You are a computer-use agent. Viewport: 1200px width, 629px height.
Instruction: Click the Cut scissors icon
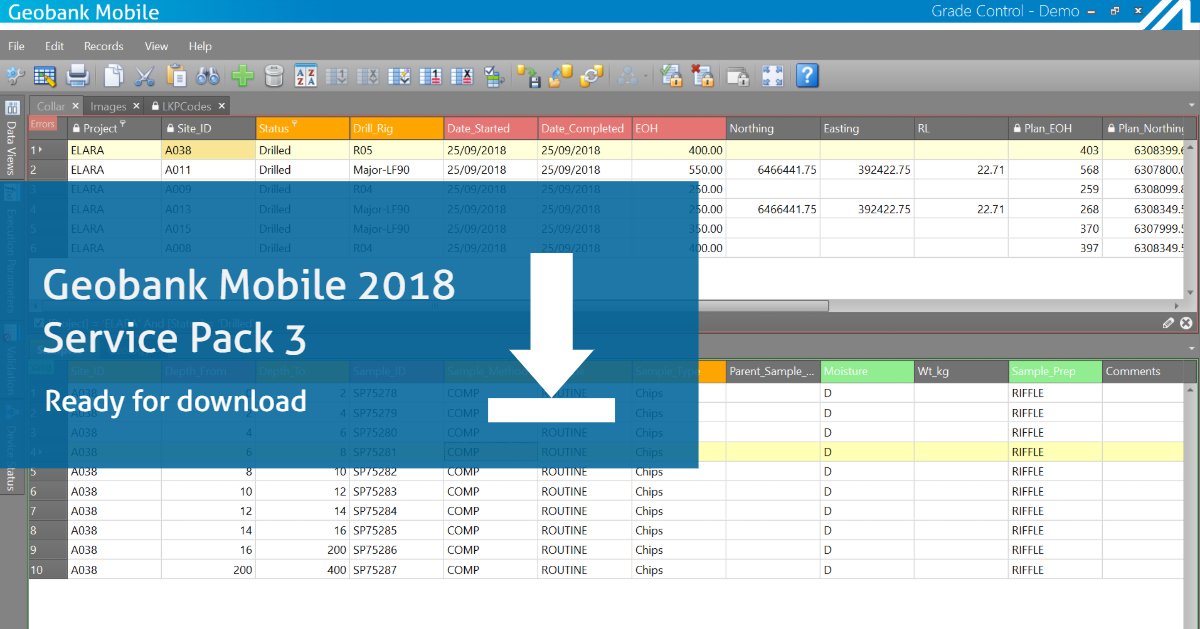coord(145,75)
